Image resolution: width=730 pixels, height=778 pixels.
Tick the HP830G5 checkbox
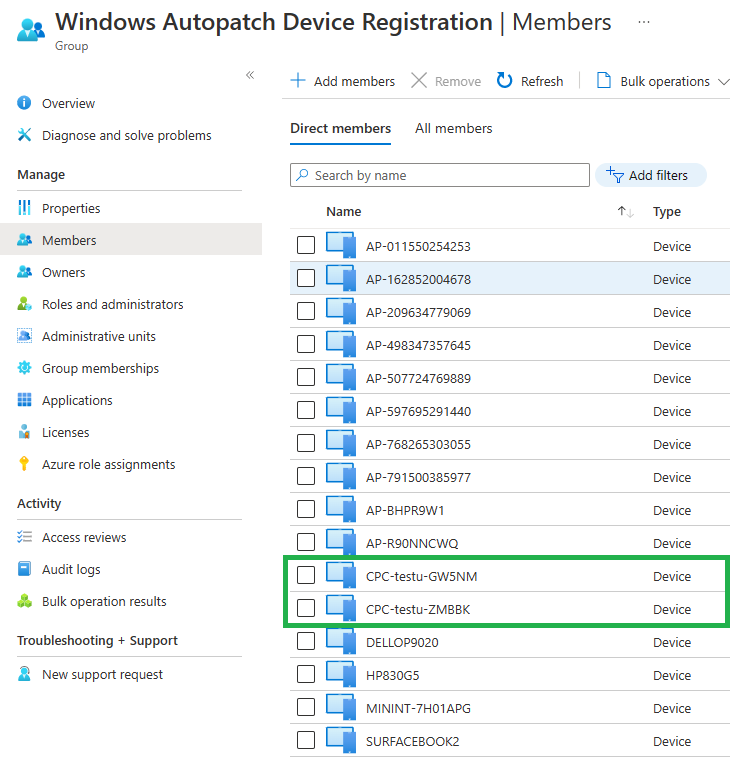click(306, 674)
